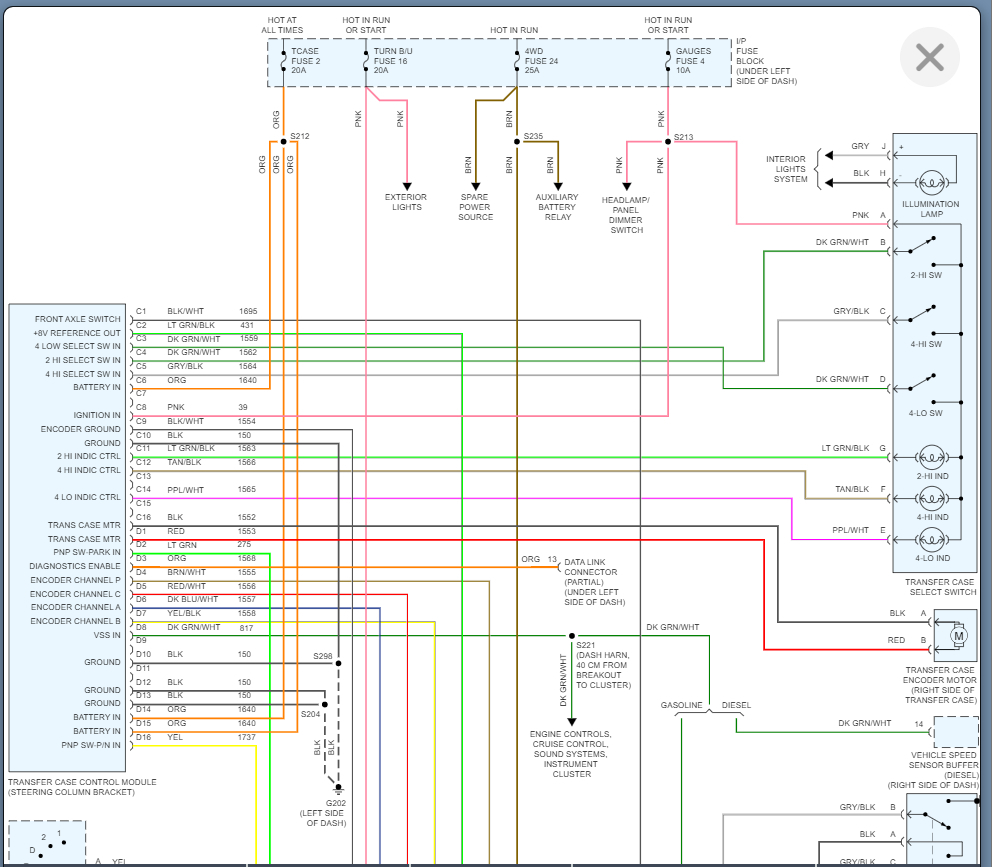Click the +8V REFERENCE OUT pin label
Image resolution: width=992 pixels, height=867 pixels.
[x=77, y=333]
